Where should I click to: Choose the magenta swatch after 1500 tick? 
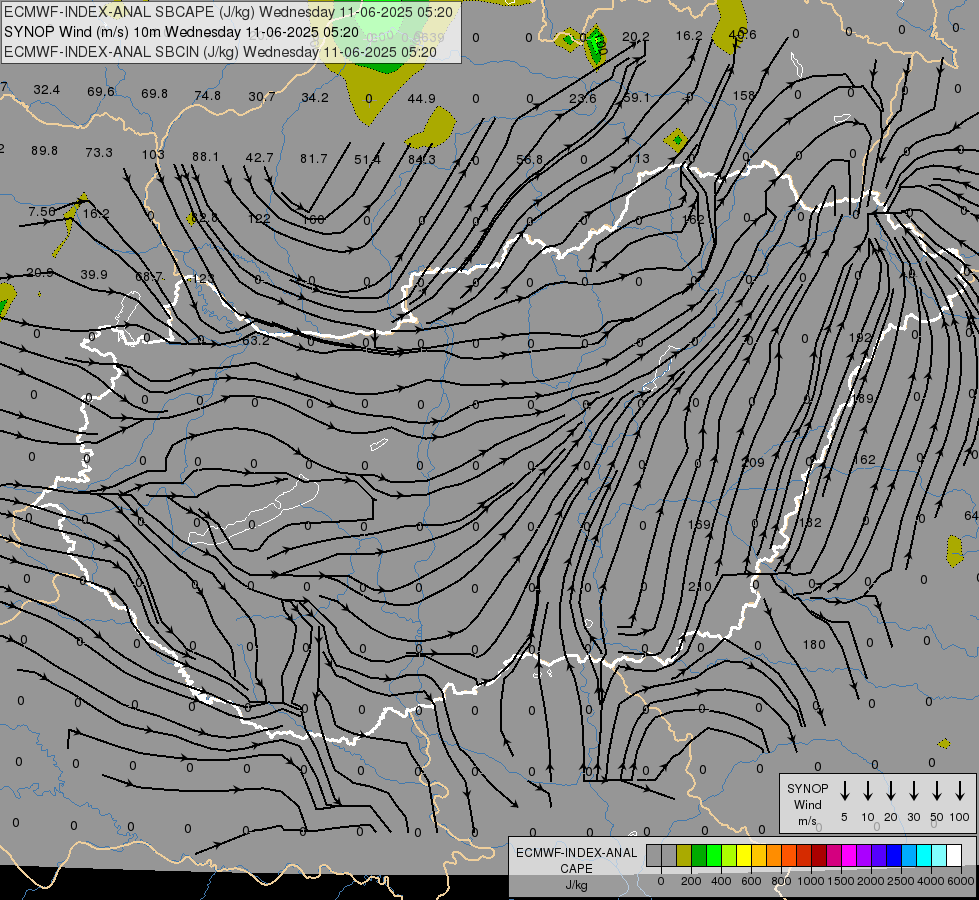pos(849,856)
